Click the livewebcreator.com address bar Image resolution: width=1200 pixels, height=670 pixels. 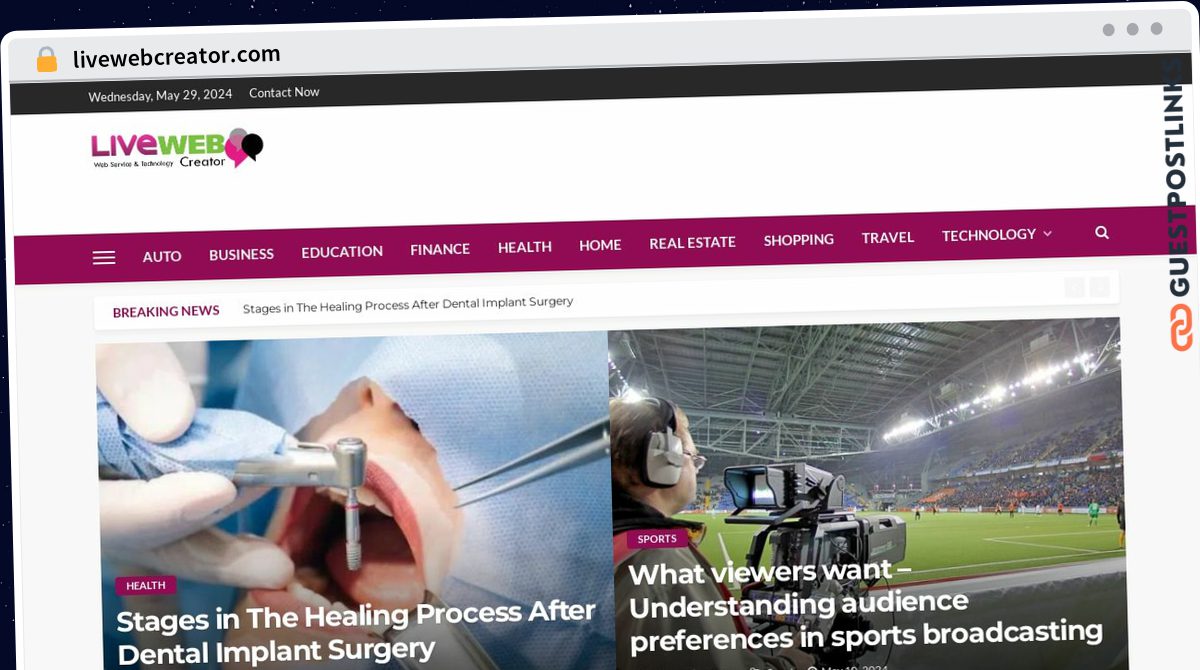177,57
